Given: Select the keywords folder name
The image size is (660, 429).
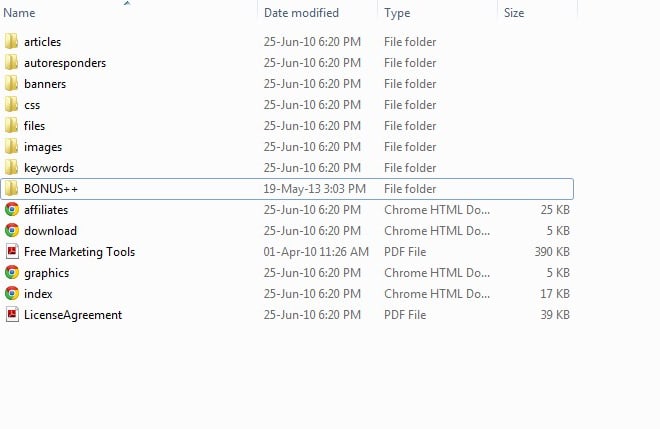Looking at the screenshot, I should [49, 168].
